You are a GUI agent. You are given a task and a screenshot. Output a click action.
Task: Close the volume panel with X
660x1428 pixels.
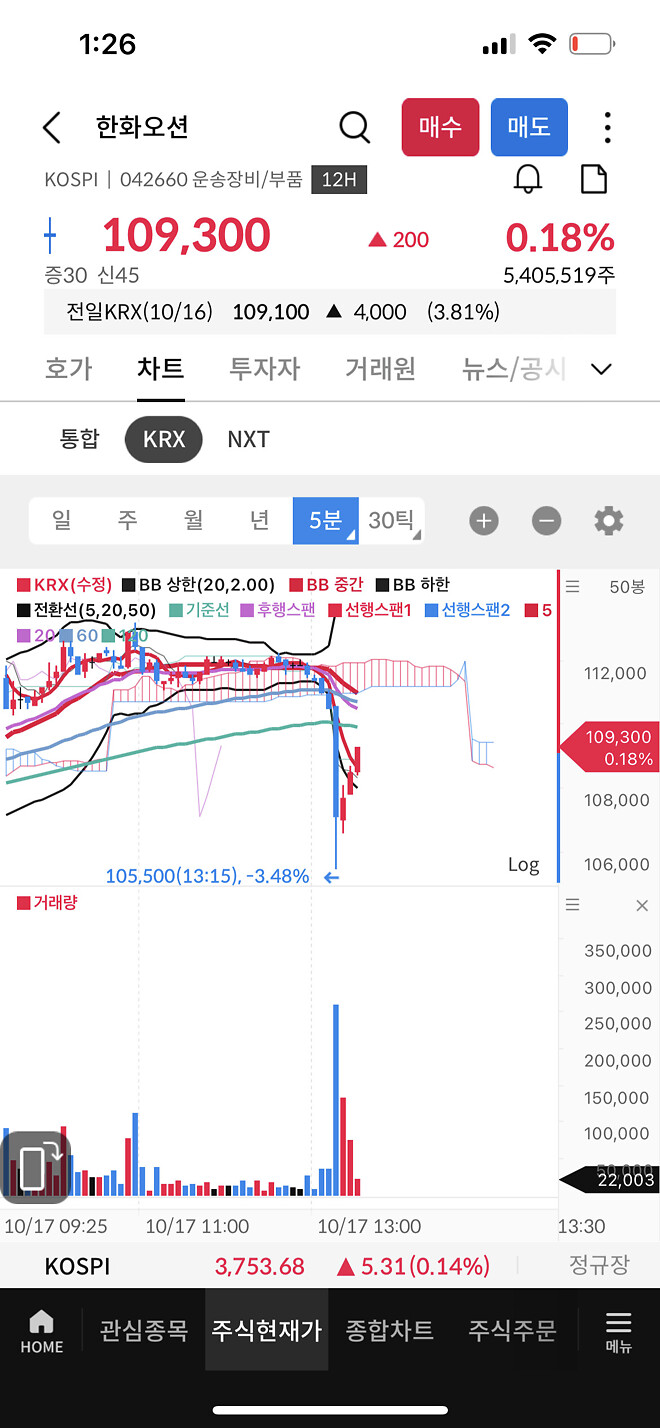[642, 904]
